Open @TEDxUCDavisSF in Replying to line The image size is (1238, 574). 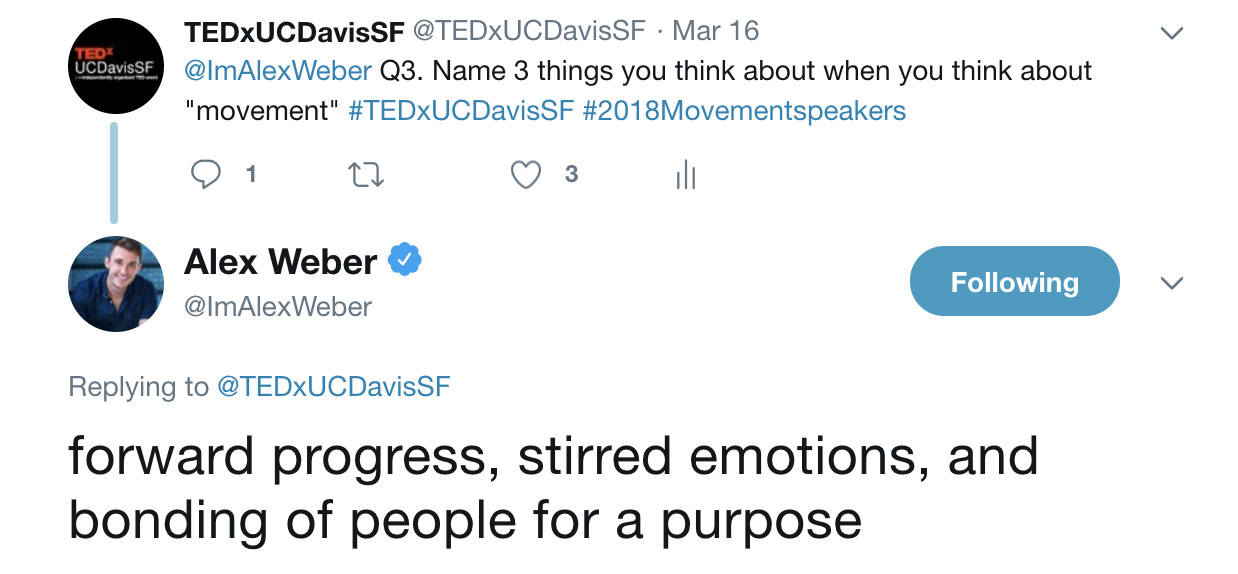[334, 387]
